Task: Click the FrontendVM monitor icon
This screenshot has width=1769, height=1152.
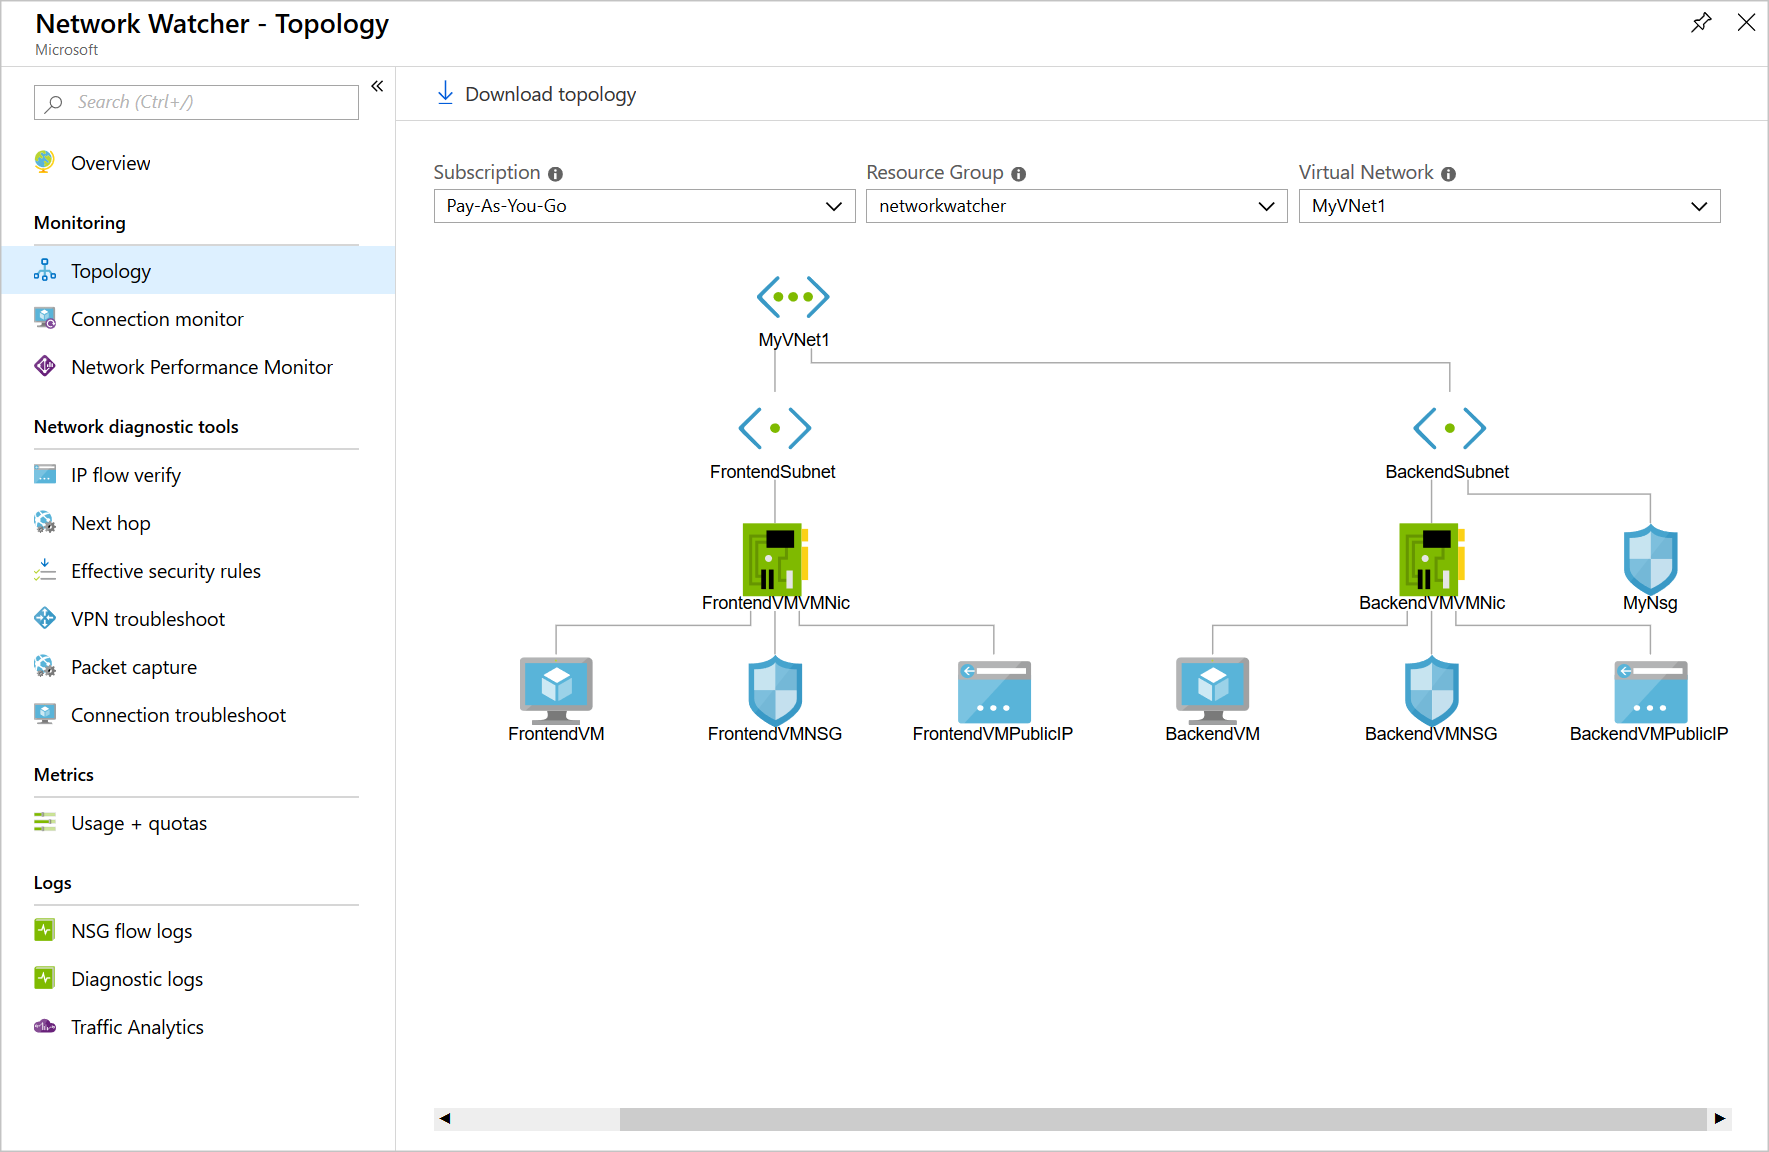Action: (x=556, y=691)
